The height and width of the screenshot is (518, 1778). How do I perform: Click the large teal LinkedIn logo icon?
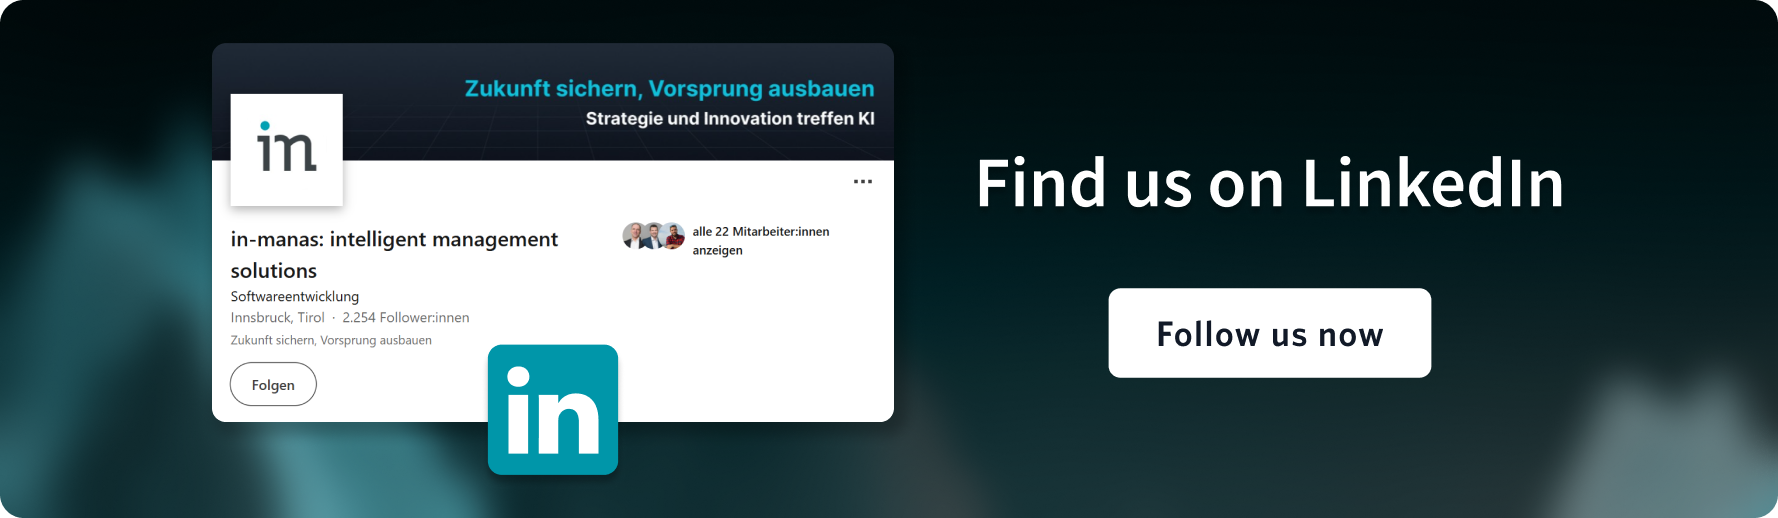tap(553, 410)
